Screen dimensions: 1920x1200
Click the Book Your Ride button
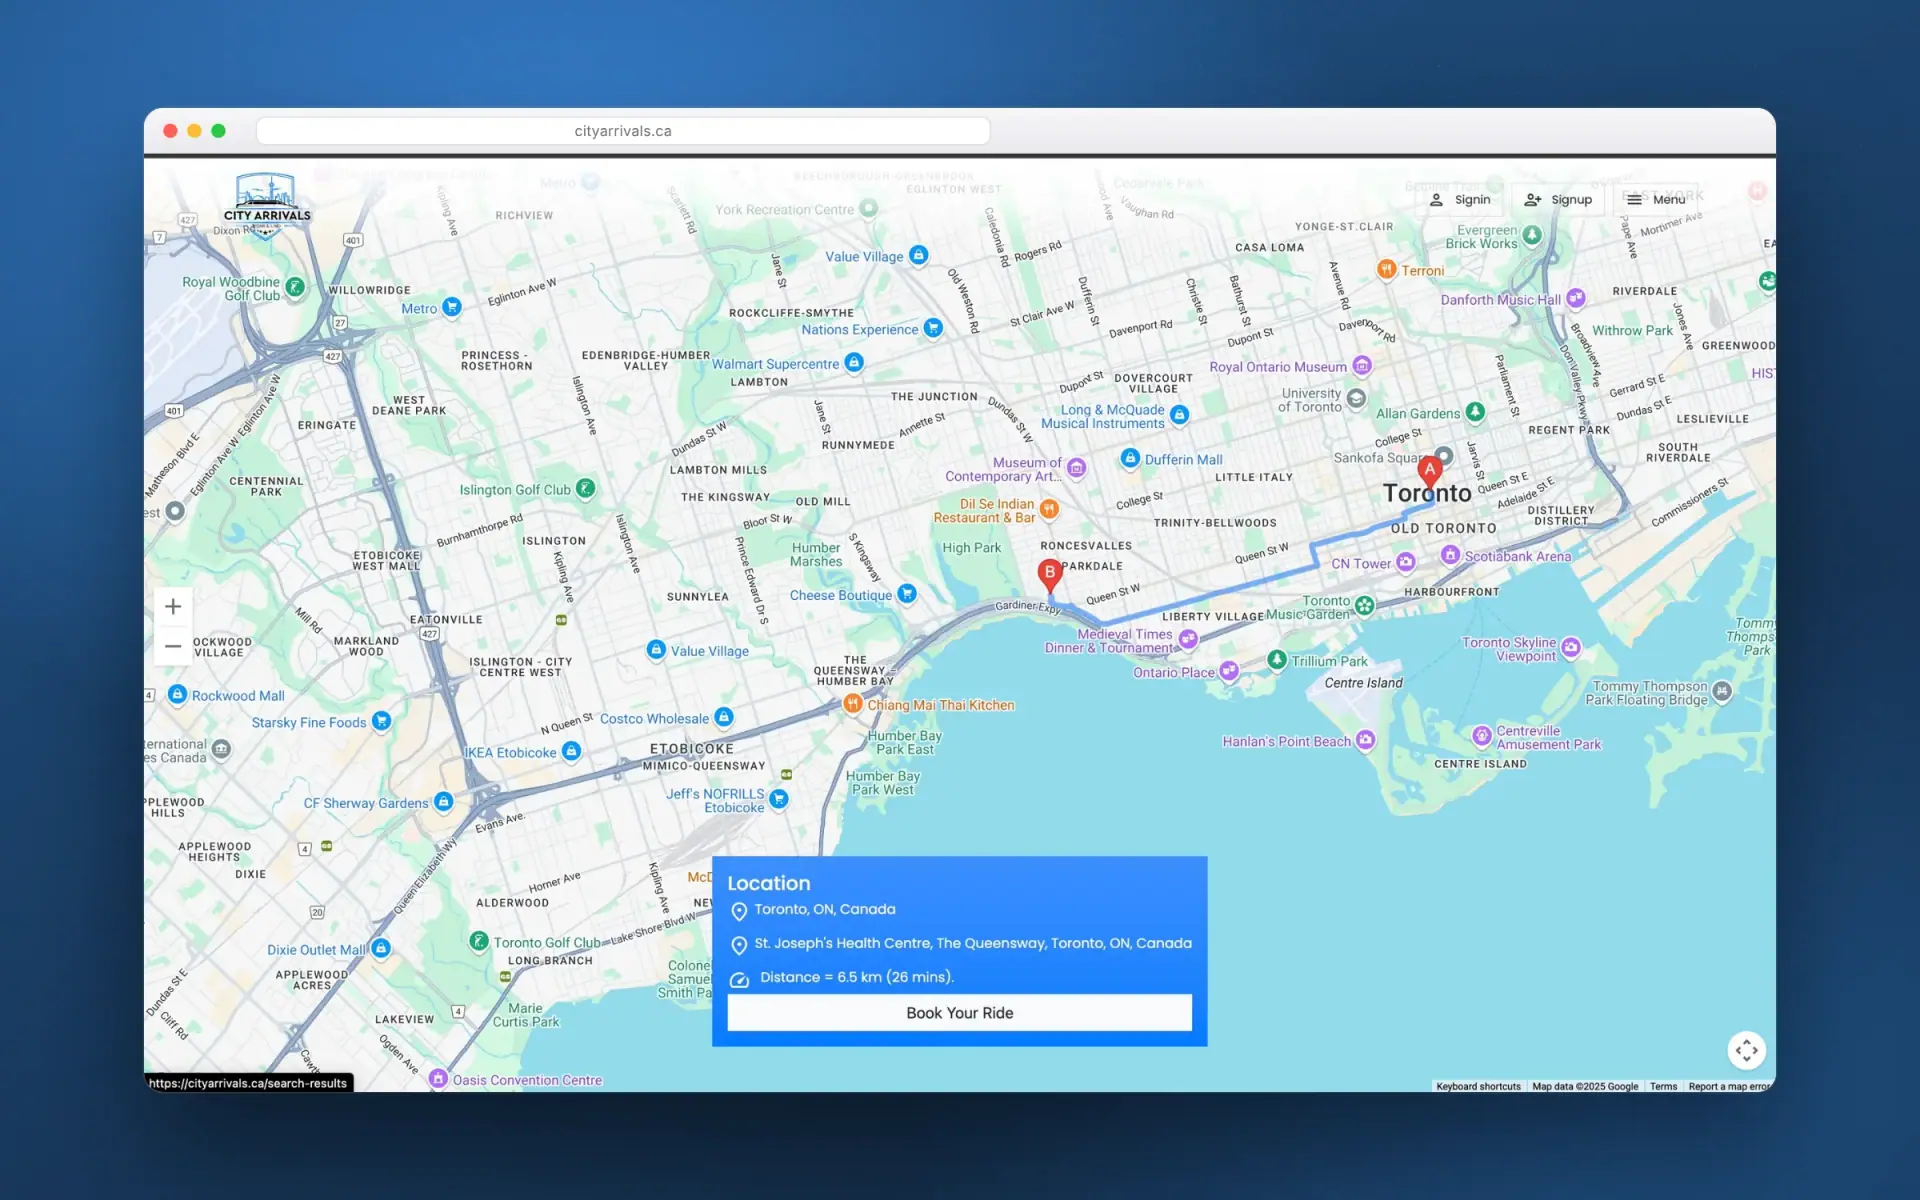pos(959,1012)
